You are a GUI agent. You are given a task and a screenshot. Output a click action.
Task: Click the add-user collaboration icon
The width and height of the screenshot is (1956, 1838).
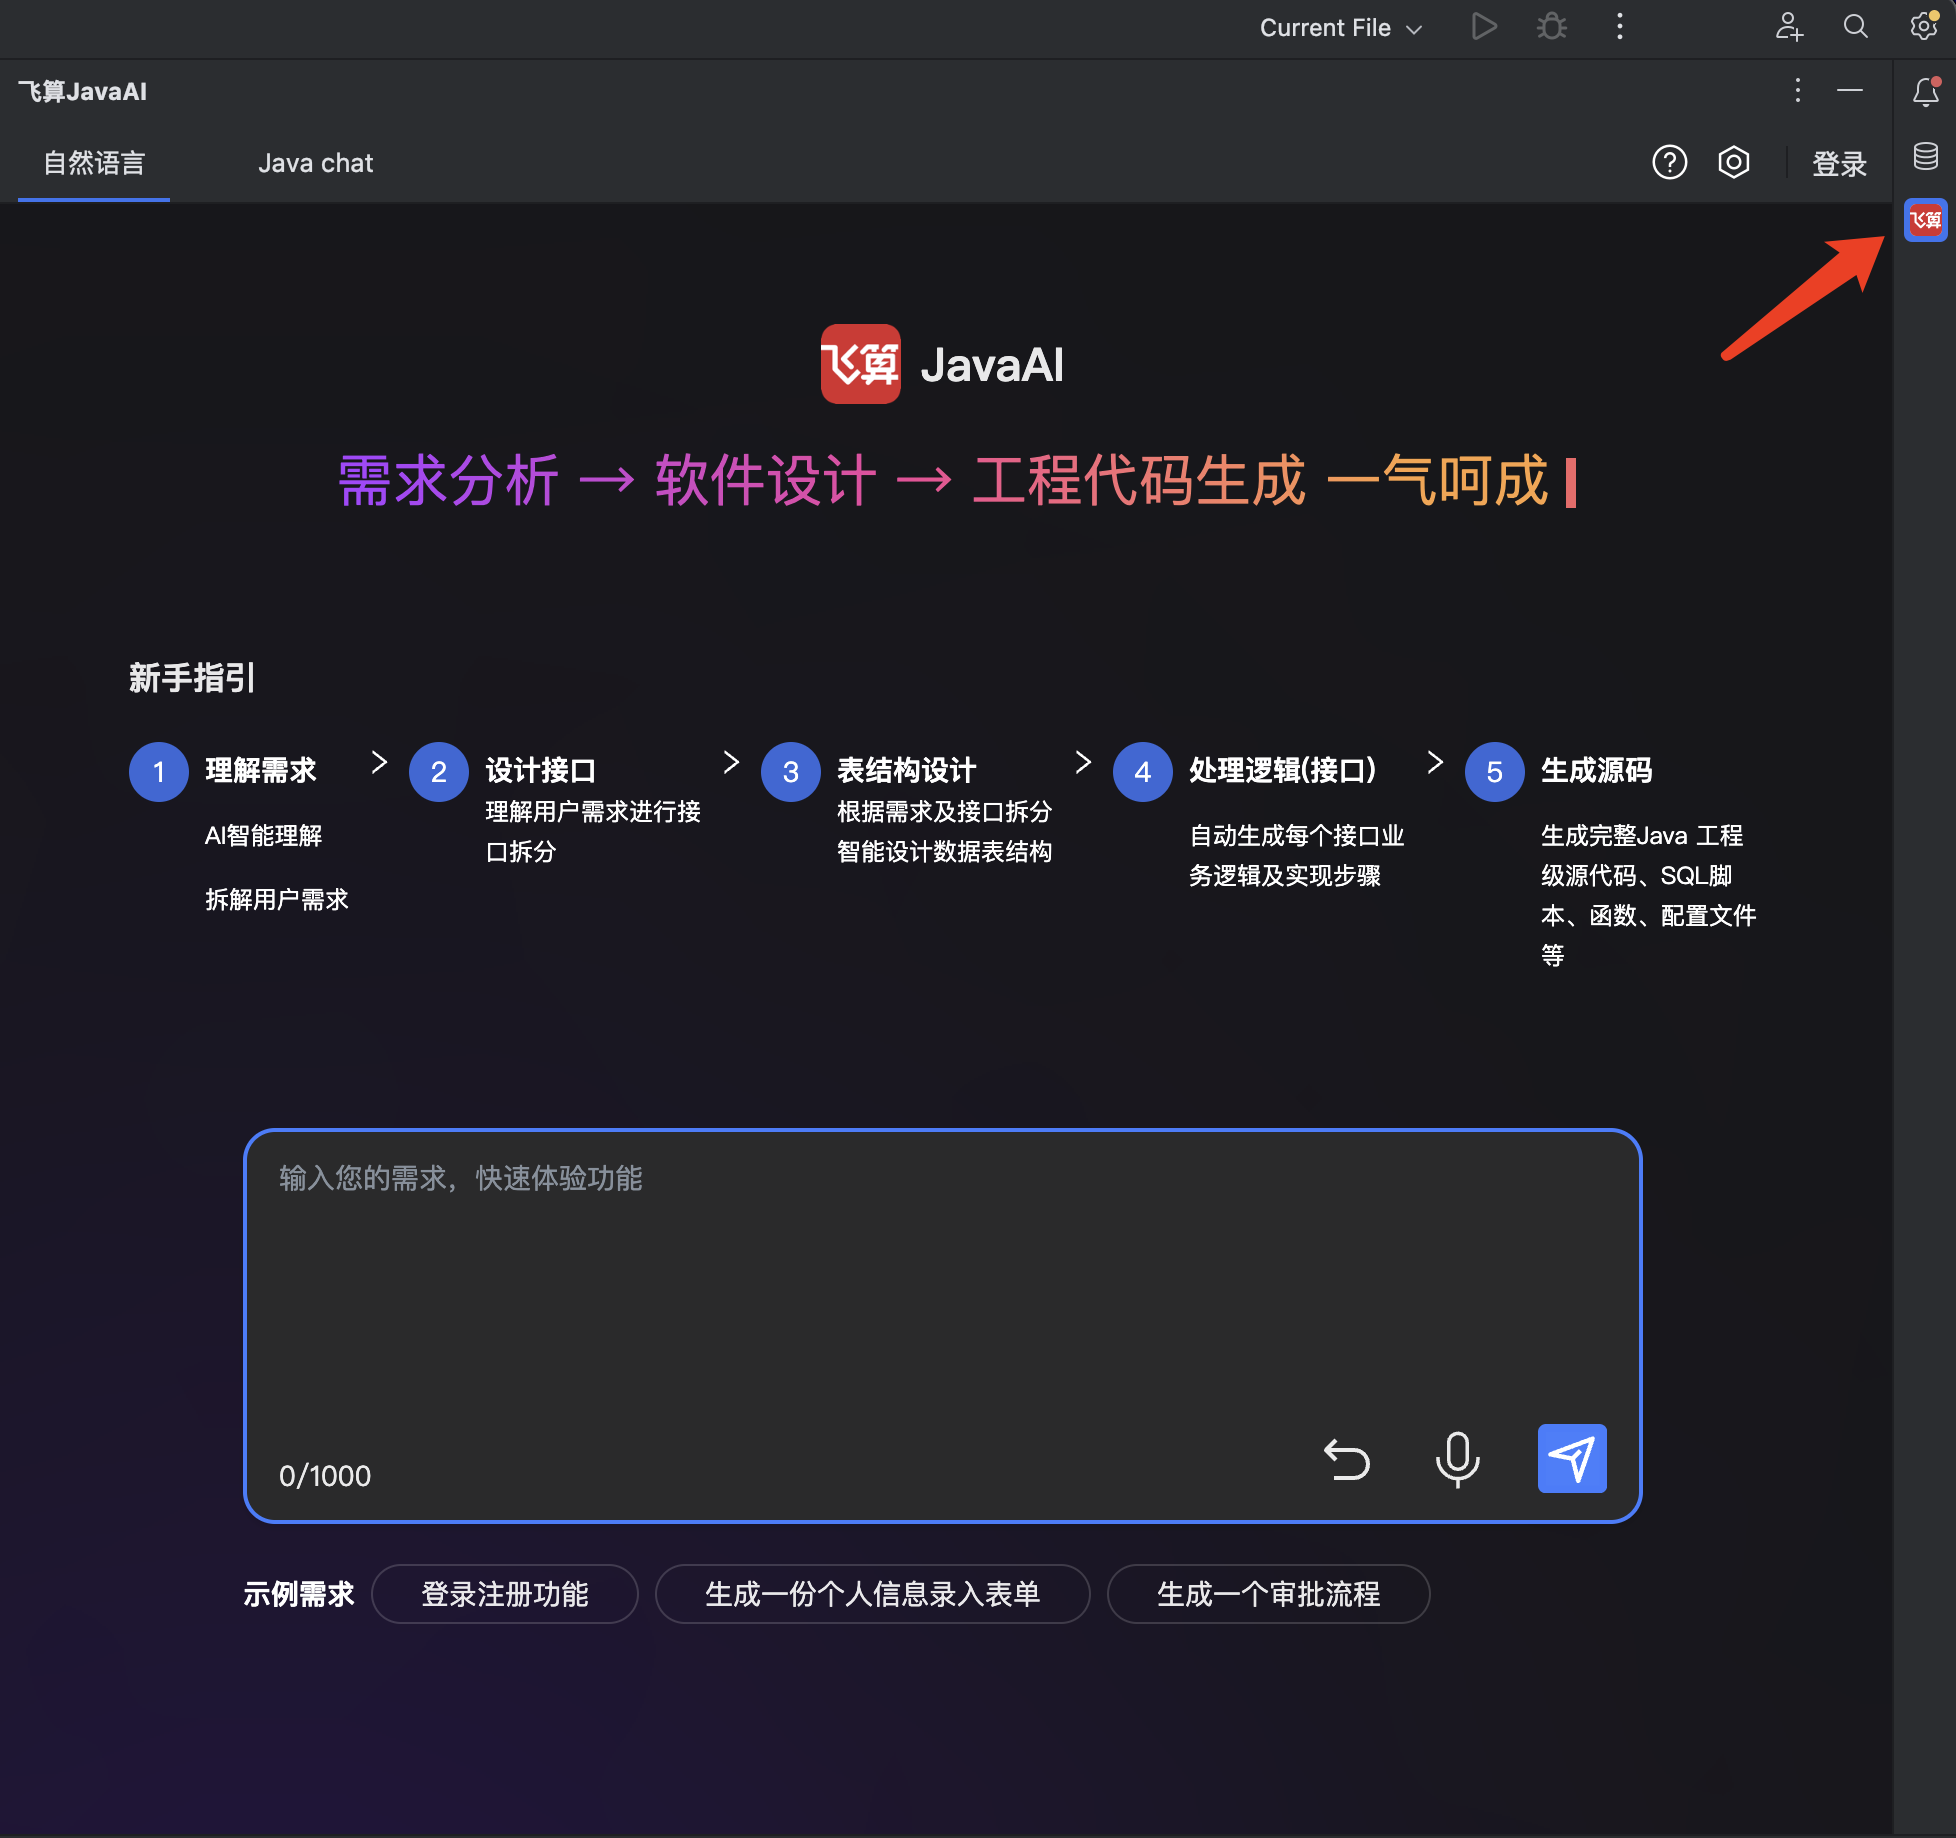(1789, 28)
